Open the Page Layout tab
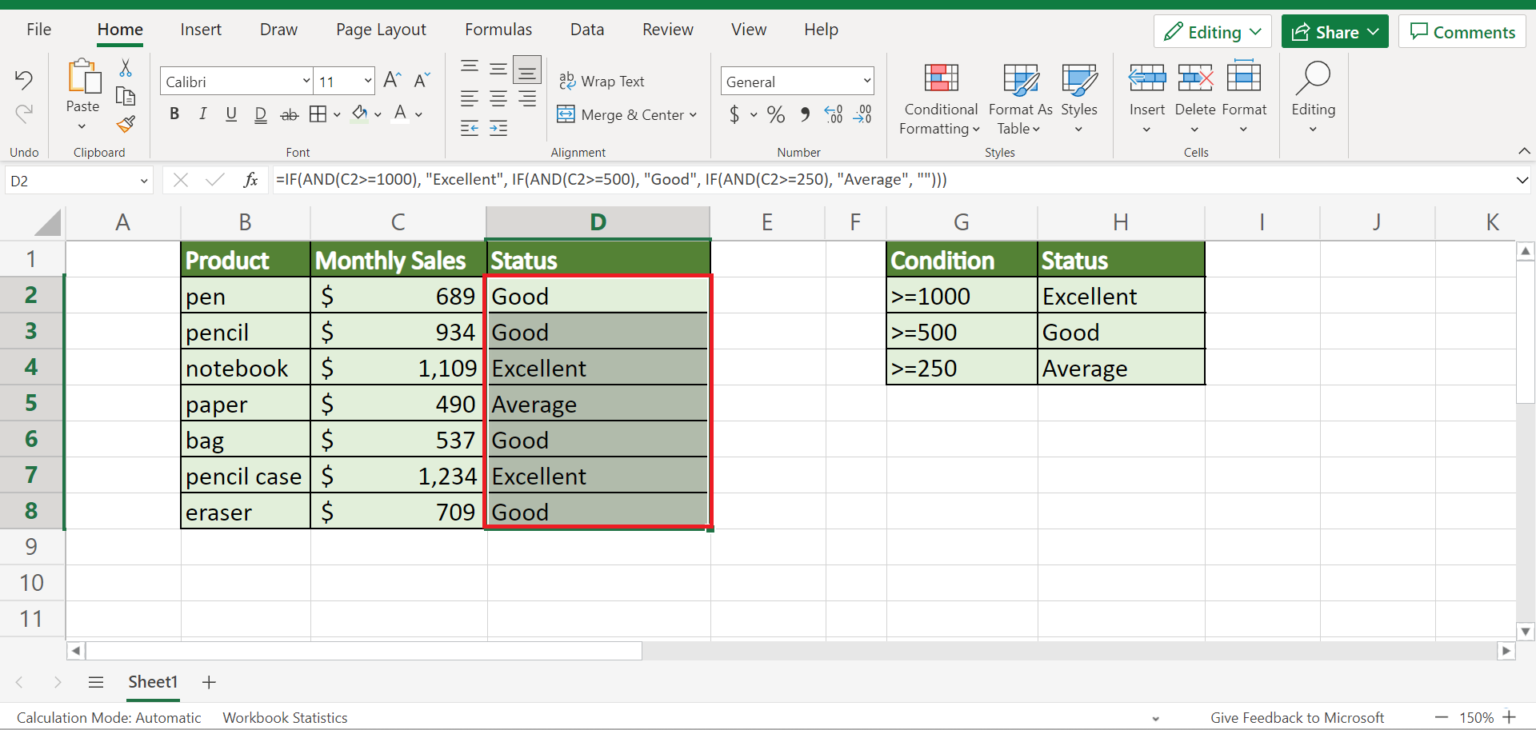Screen dimensions: 1536x730 coord(381,30)
